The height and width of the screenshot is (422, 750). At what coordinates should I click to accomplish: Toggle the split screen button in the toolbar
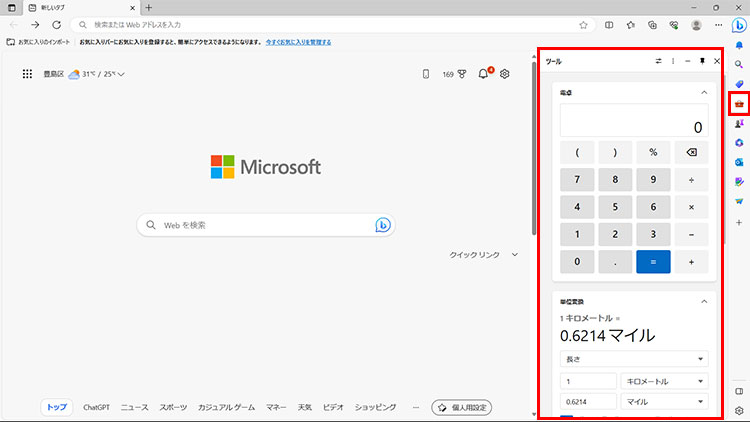tap(609, 25)
